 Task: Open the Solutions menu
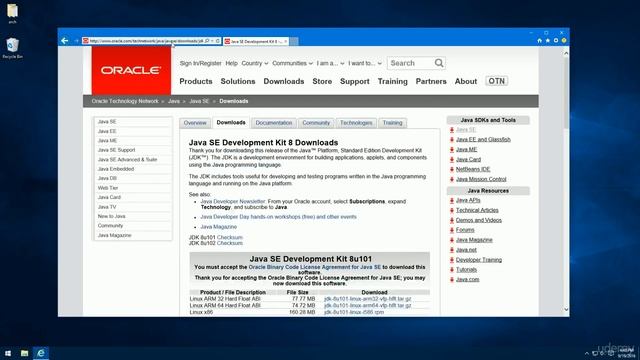tap(238, 81)
